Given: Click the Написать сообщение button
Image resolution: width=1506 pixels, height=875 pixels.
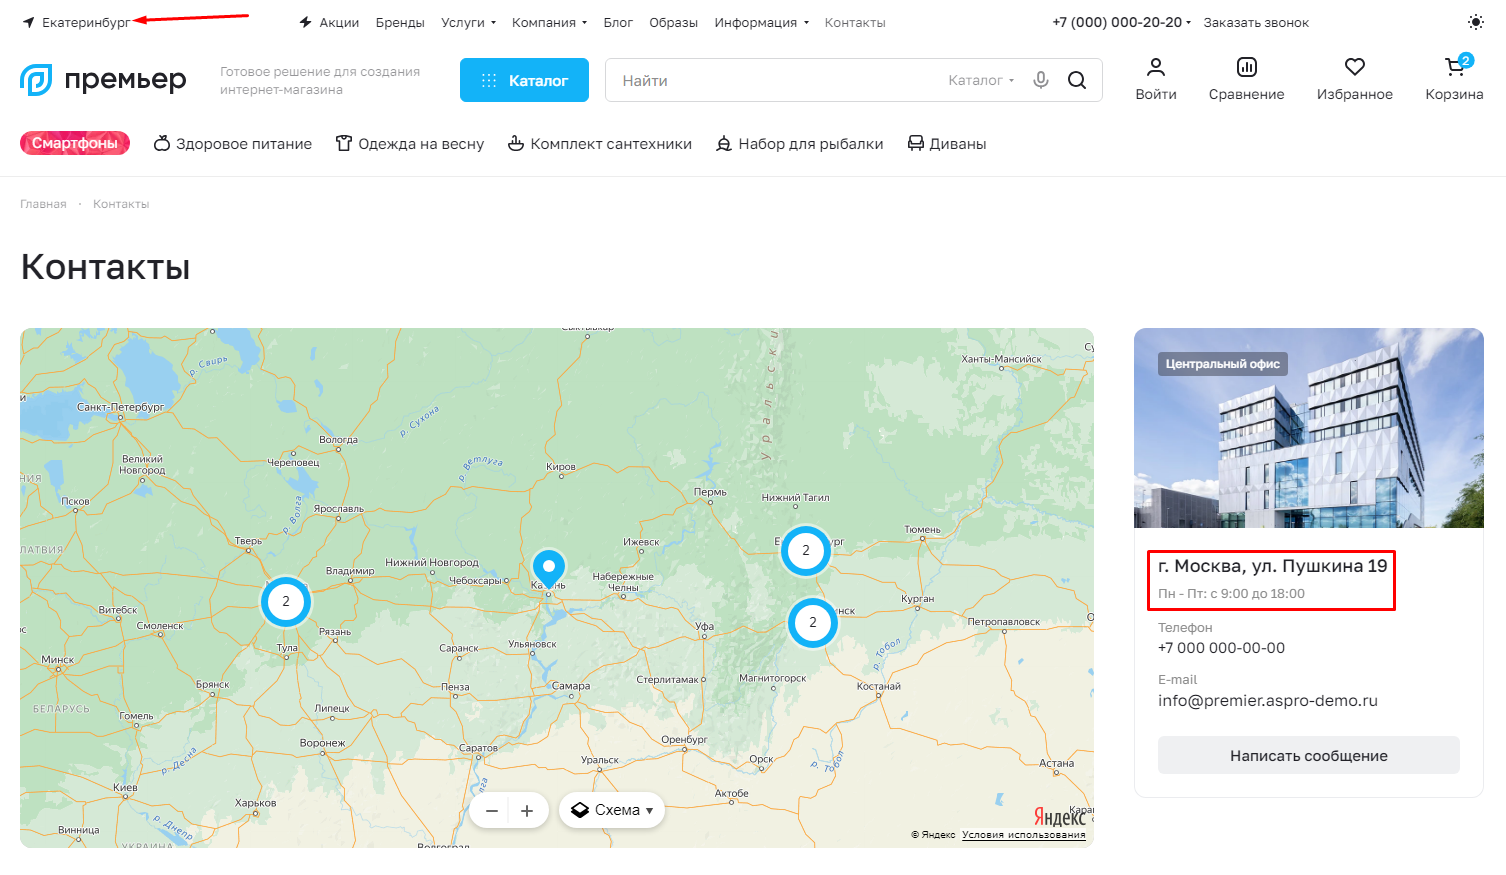Looking at the screenshot, I should tap(1309, 756).
